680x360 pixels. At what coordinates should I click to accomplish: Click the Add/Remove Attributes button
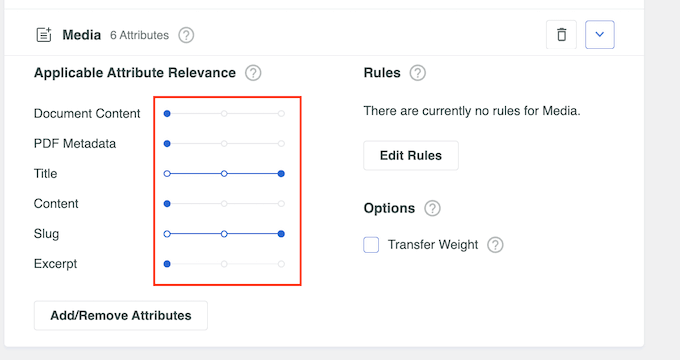[x=121, y=315]
